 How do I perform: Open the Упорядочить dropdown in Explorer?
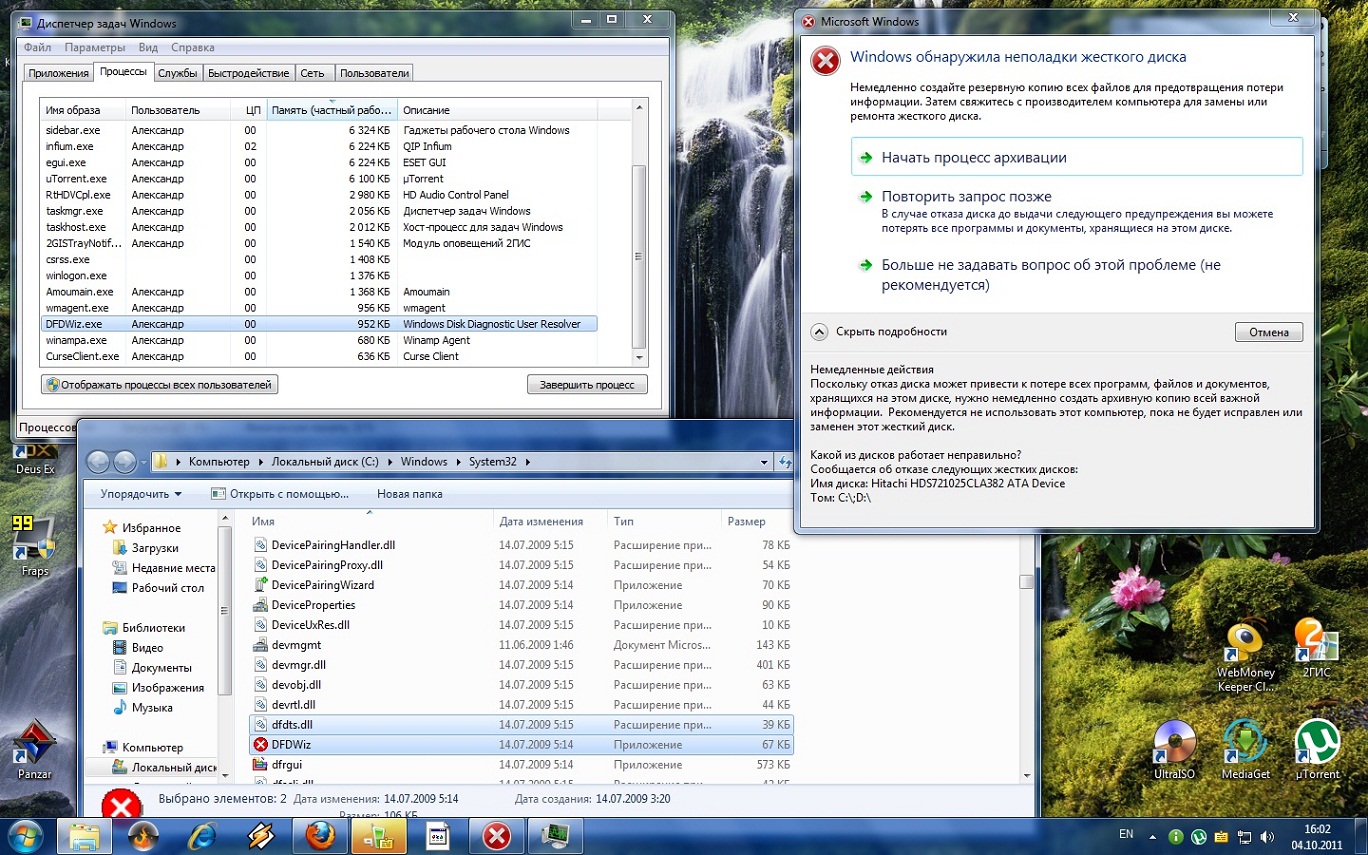coord(141,494)
